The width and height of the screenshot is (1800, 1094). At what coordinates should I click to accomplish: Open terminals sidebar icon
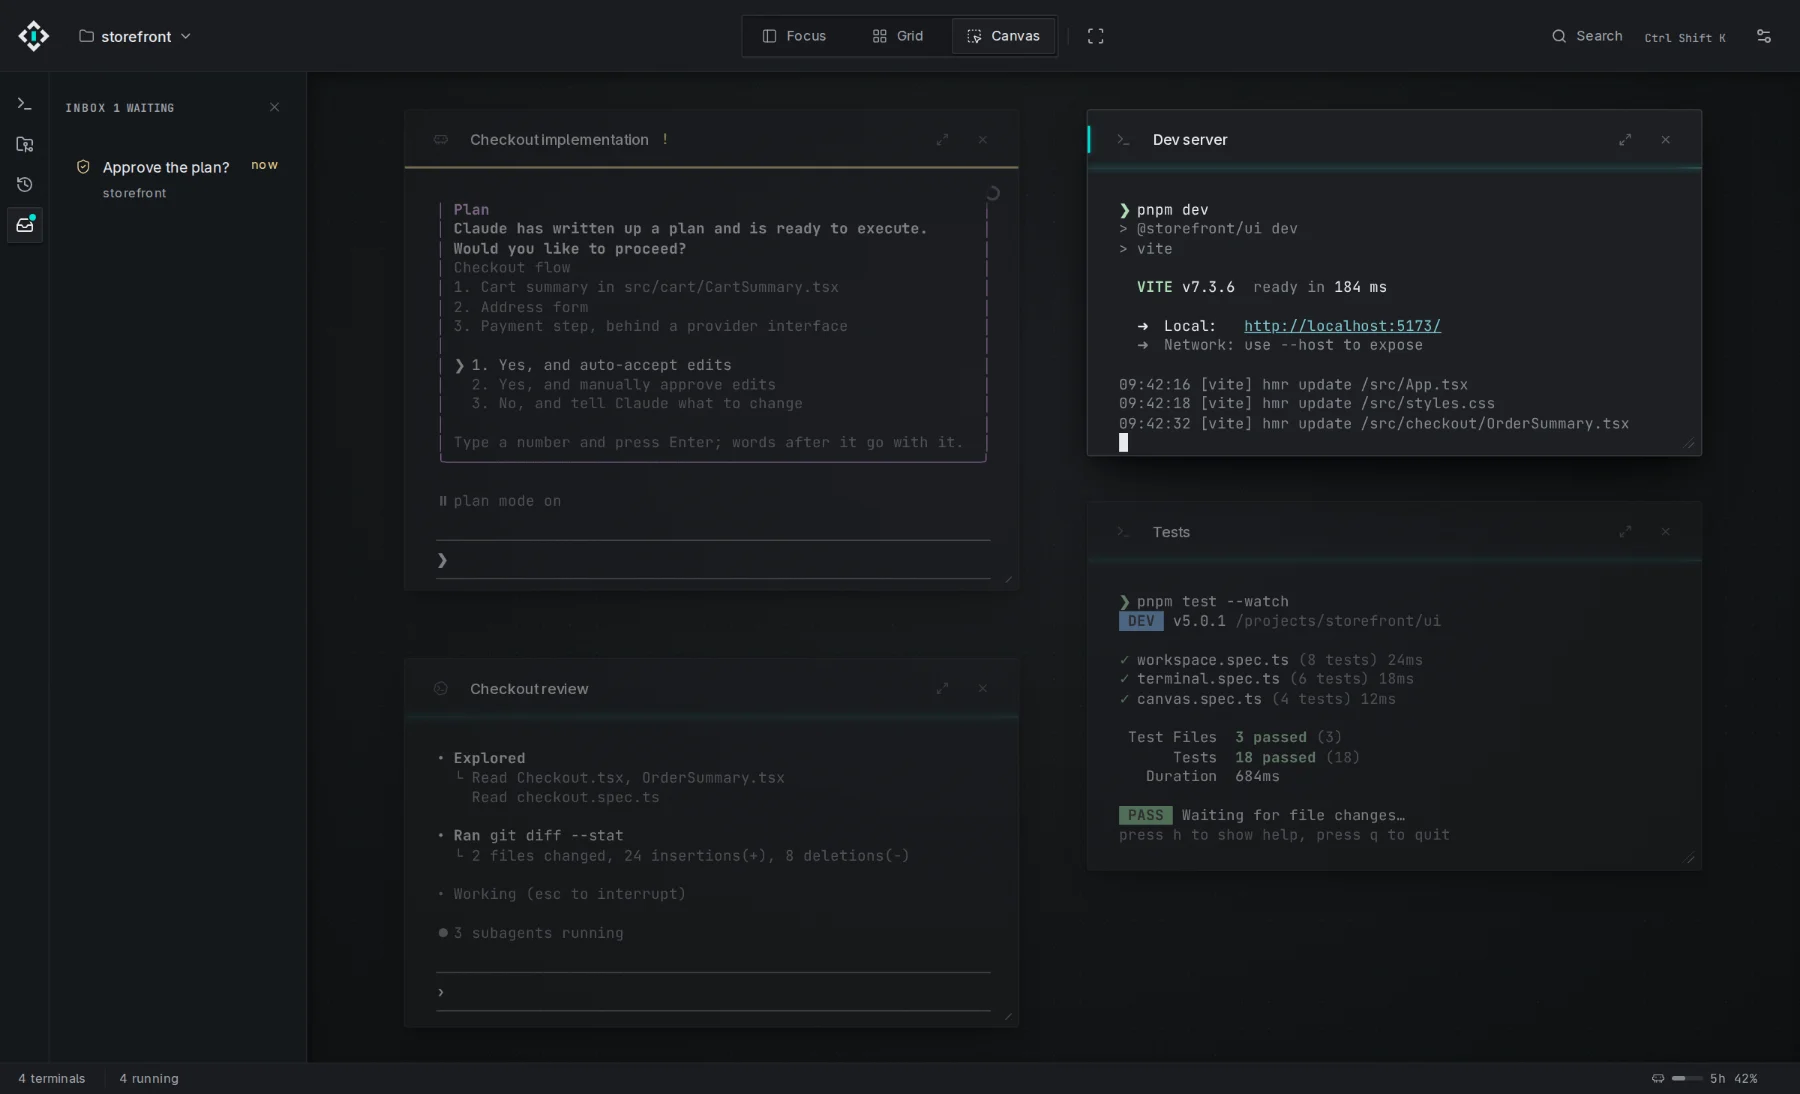25,104
